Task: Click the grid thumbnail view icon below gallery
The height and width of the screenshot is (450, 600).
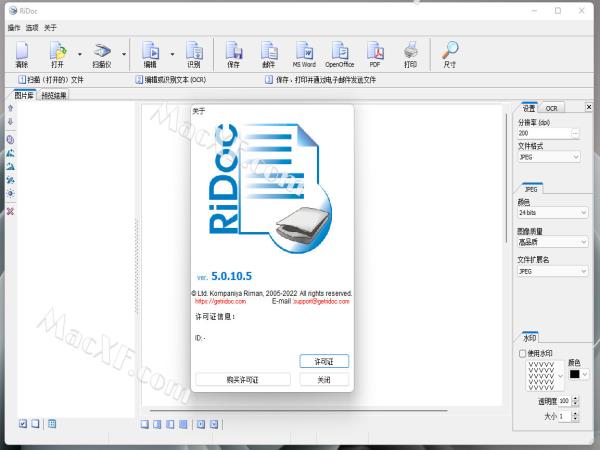Action: click(52, 424)
